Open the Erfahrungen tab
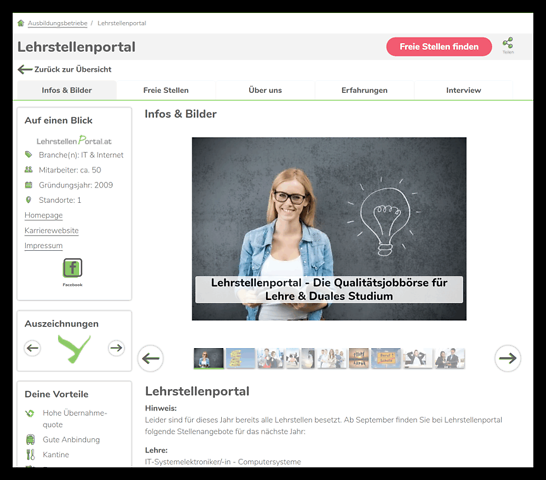546x480 pixels. click(x=364, y=90)
